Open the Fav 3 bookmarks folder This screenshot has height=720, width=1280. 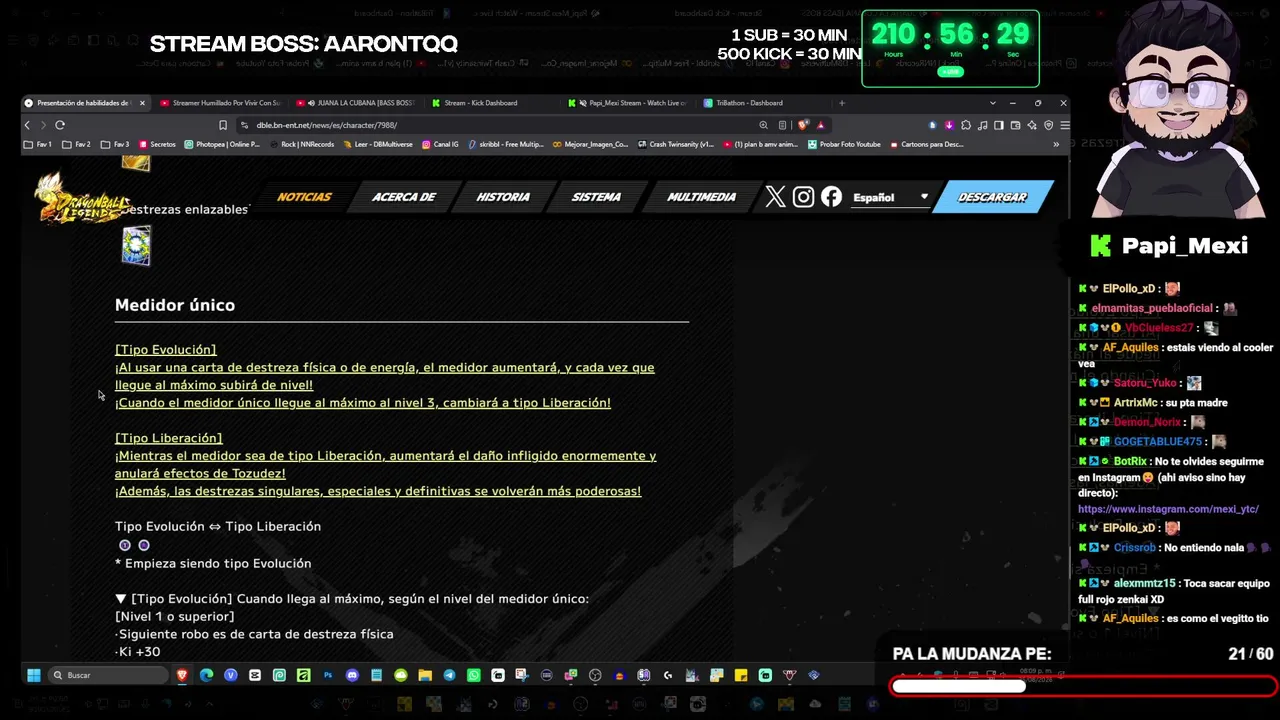coord(115,144)
